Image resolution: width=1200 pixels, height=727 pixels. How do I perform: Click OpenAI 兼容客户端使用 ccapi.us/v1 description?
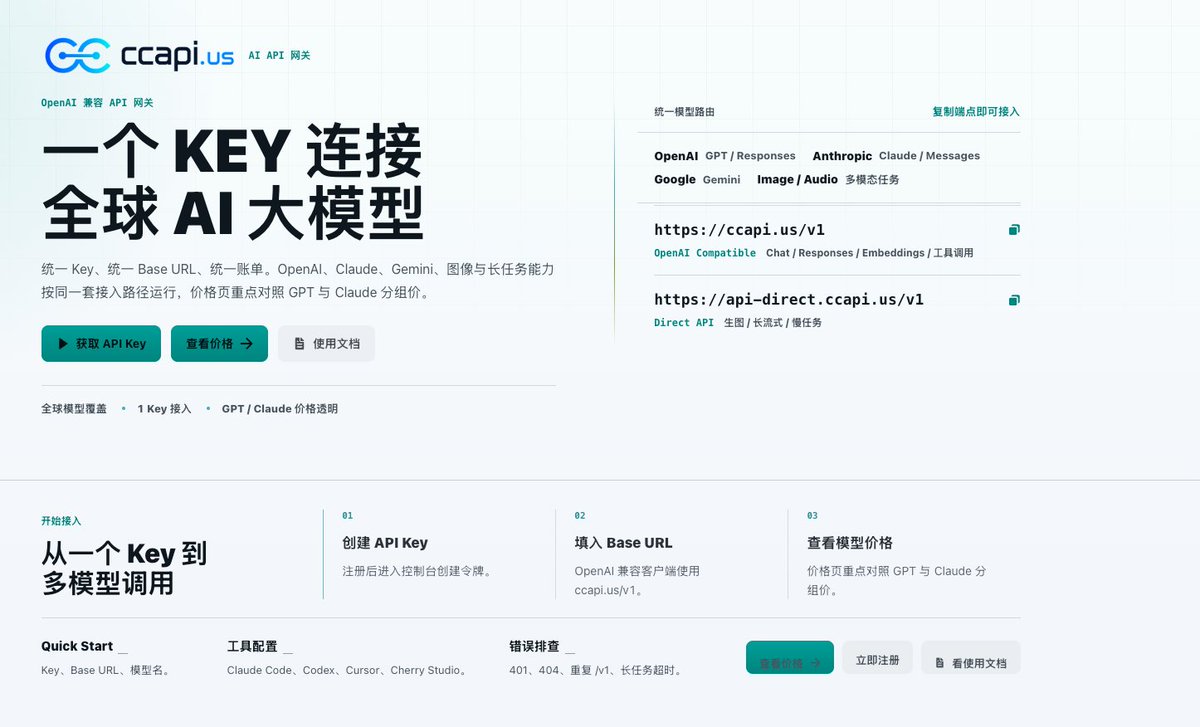pyautogui.click(x=637, y=581)
